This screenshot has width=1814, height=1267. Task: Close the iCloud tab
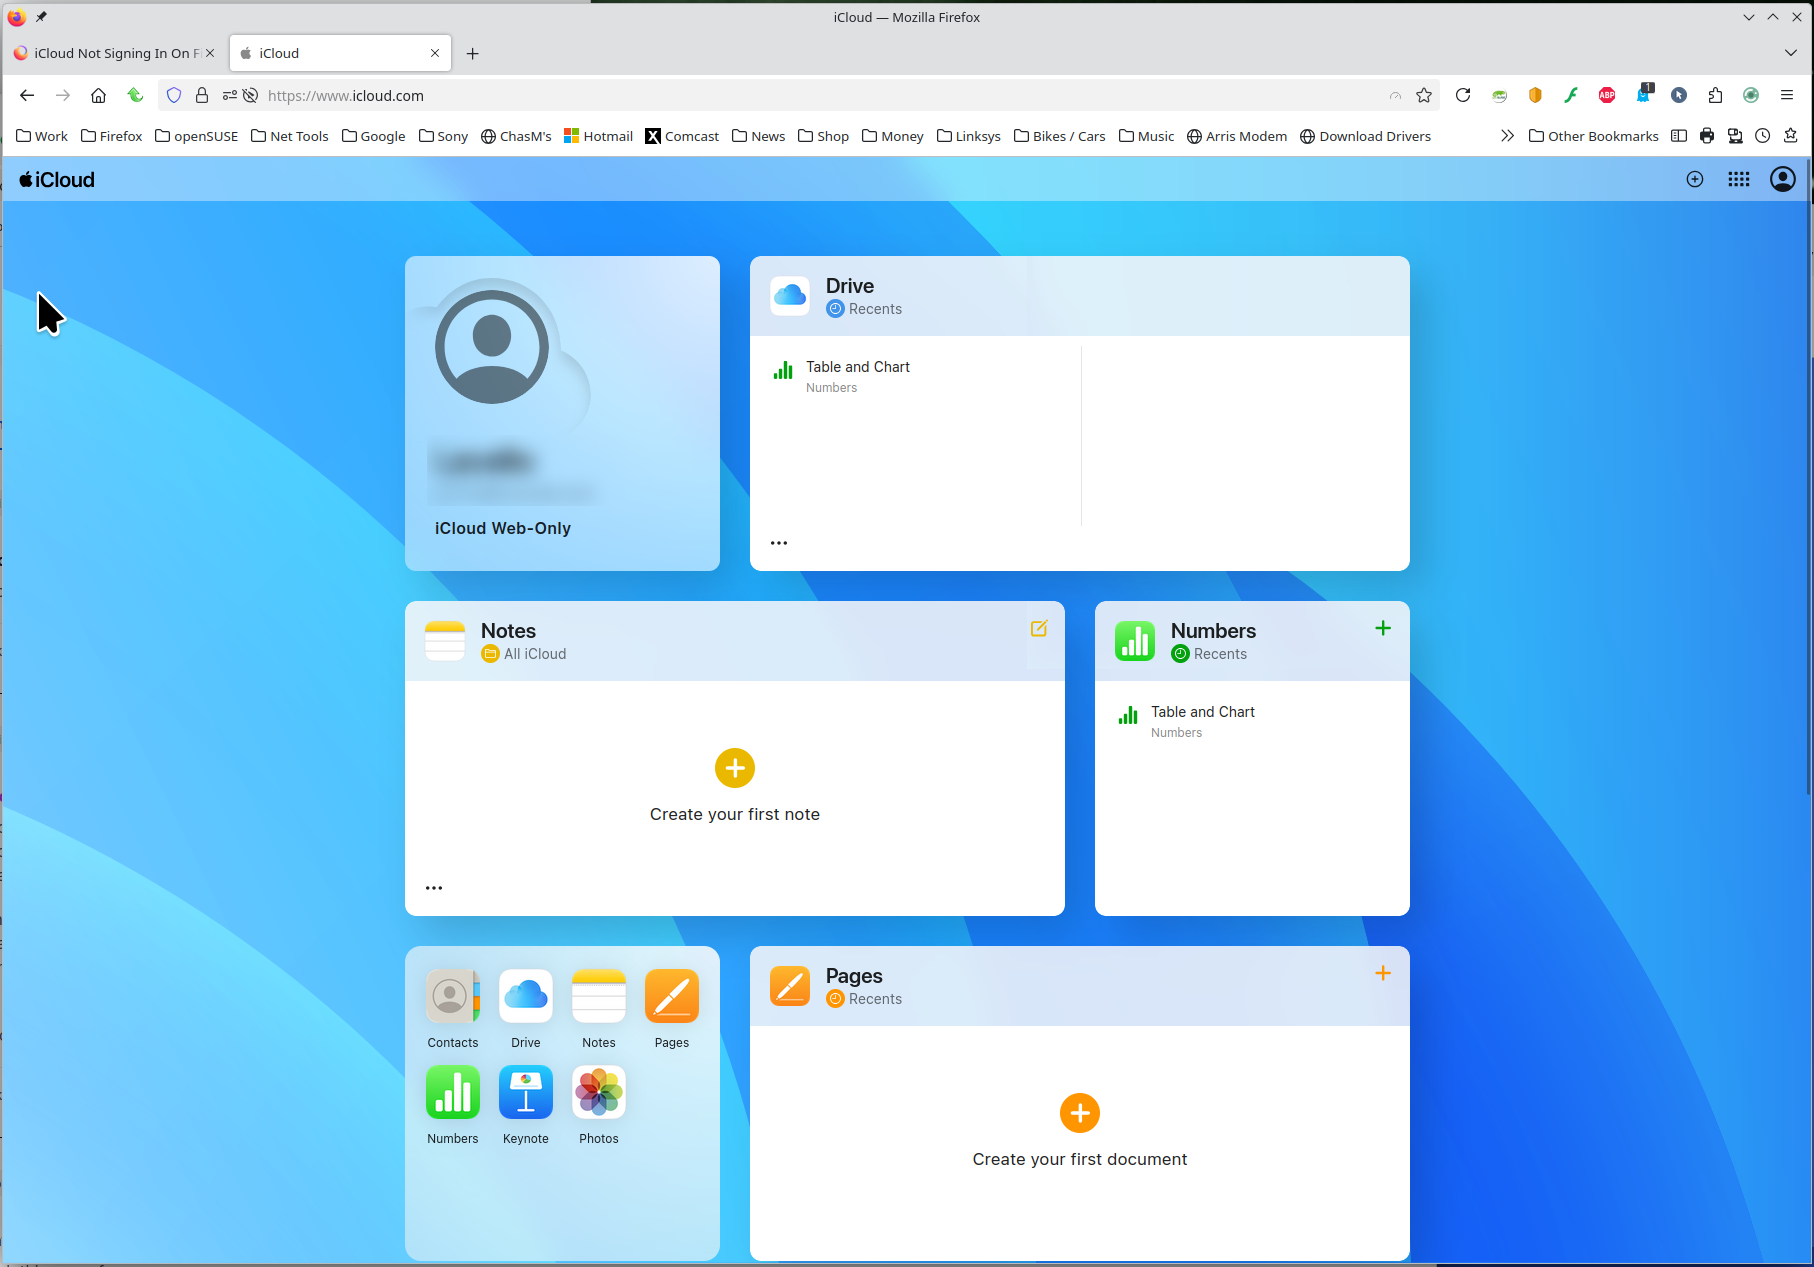[x=435, y=53]
